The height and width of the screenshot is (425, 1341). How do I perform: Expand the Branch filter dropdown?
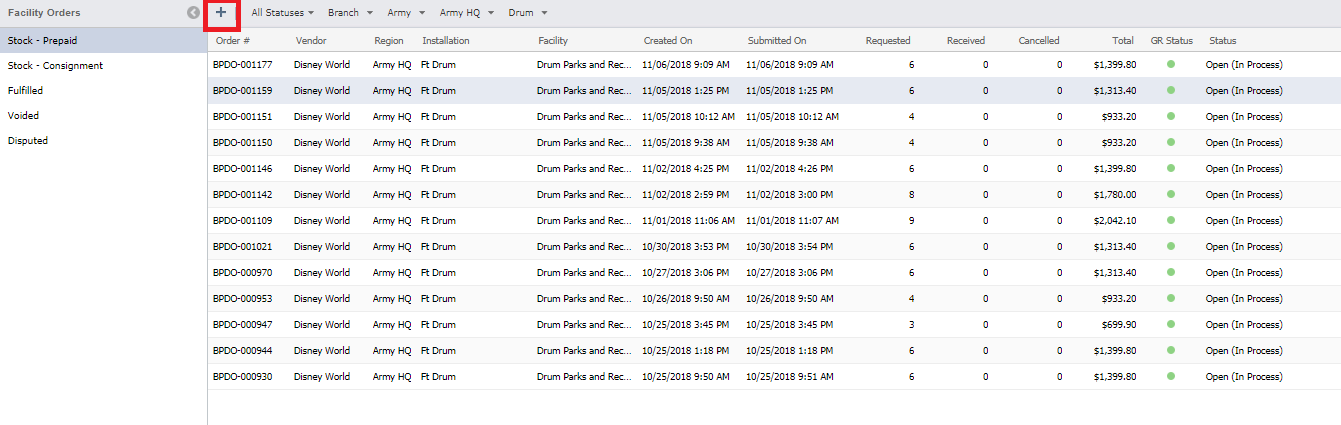[x=350, y=13]
